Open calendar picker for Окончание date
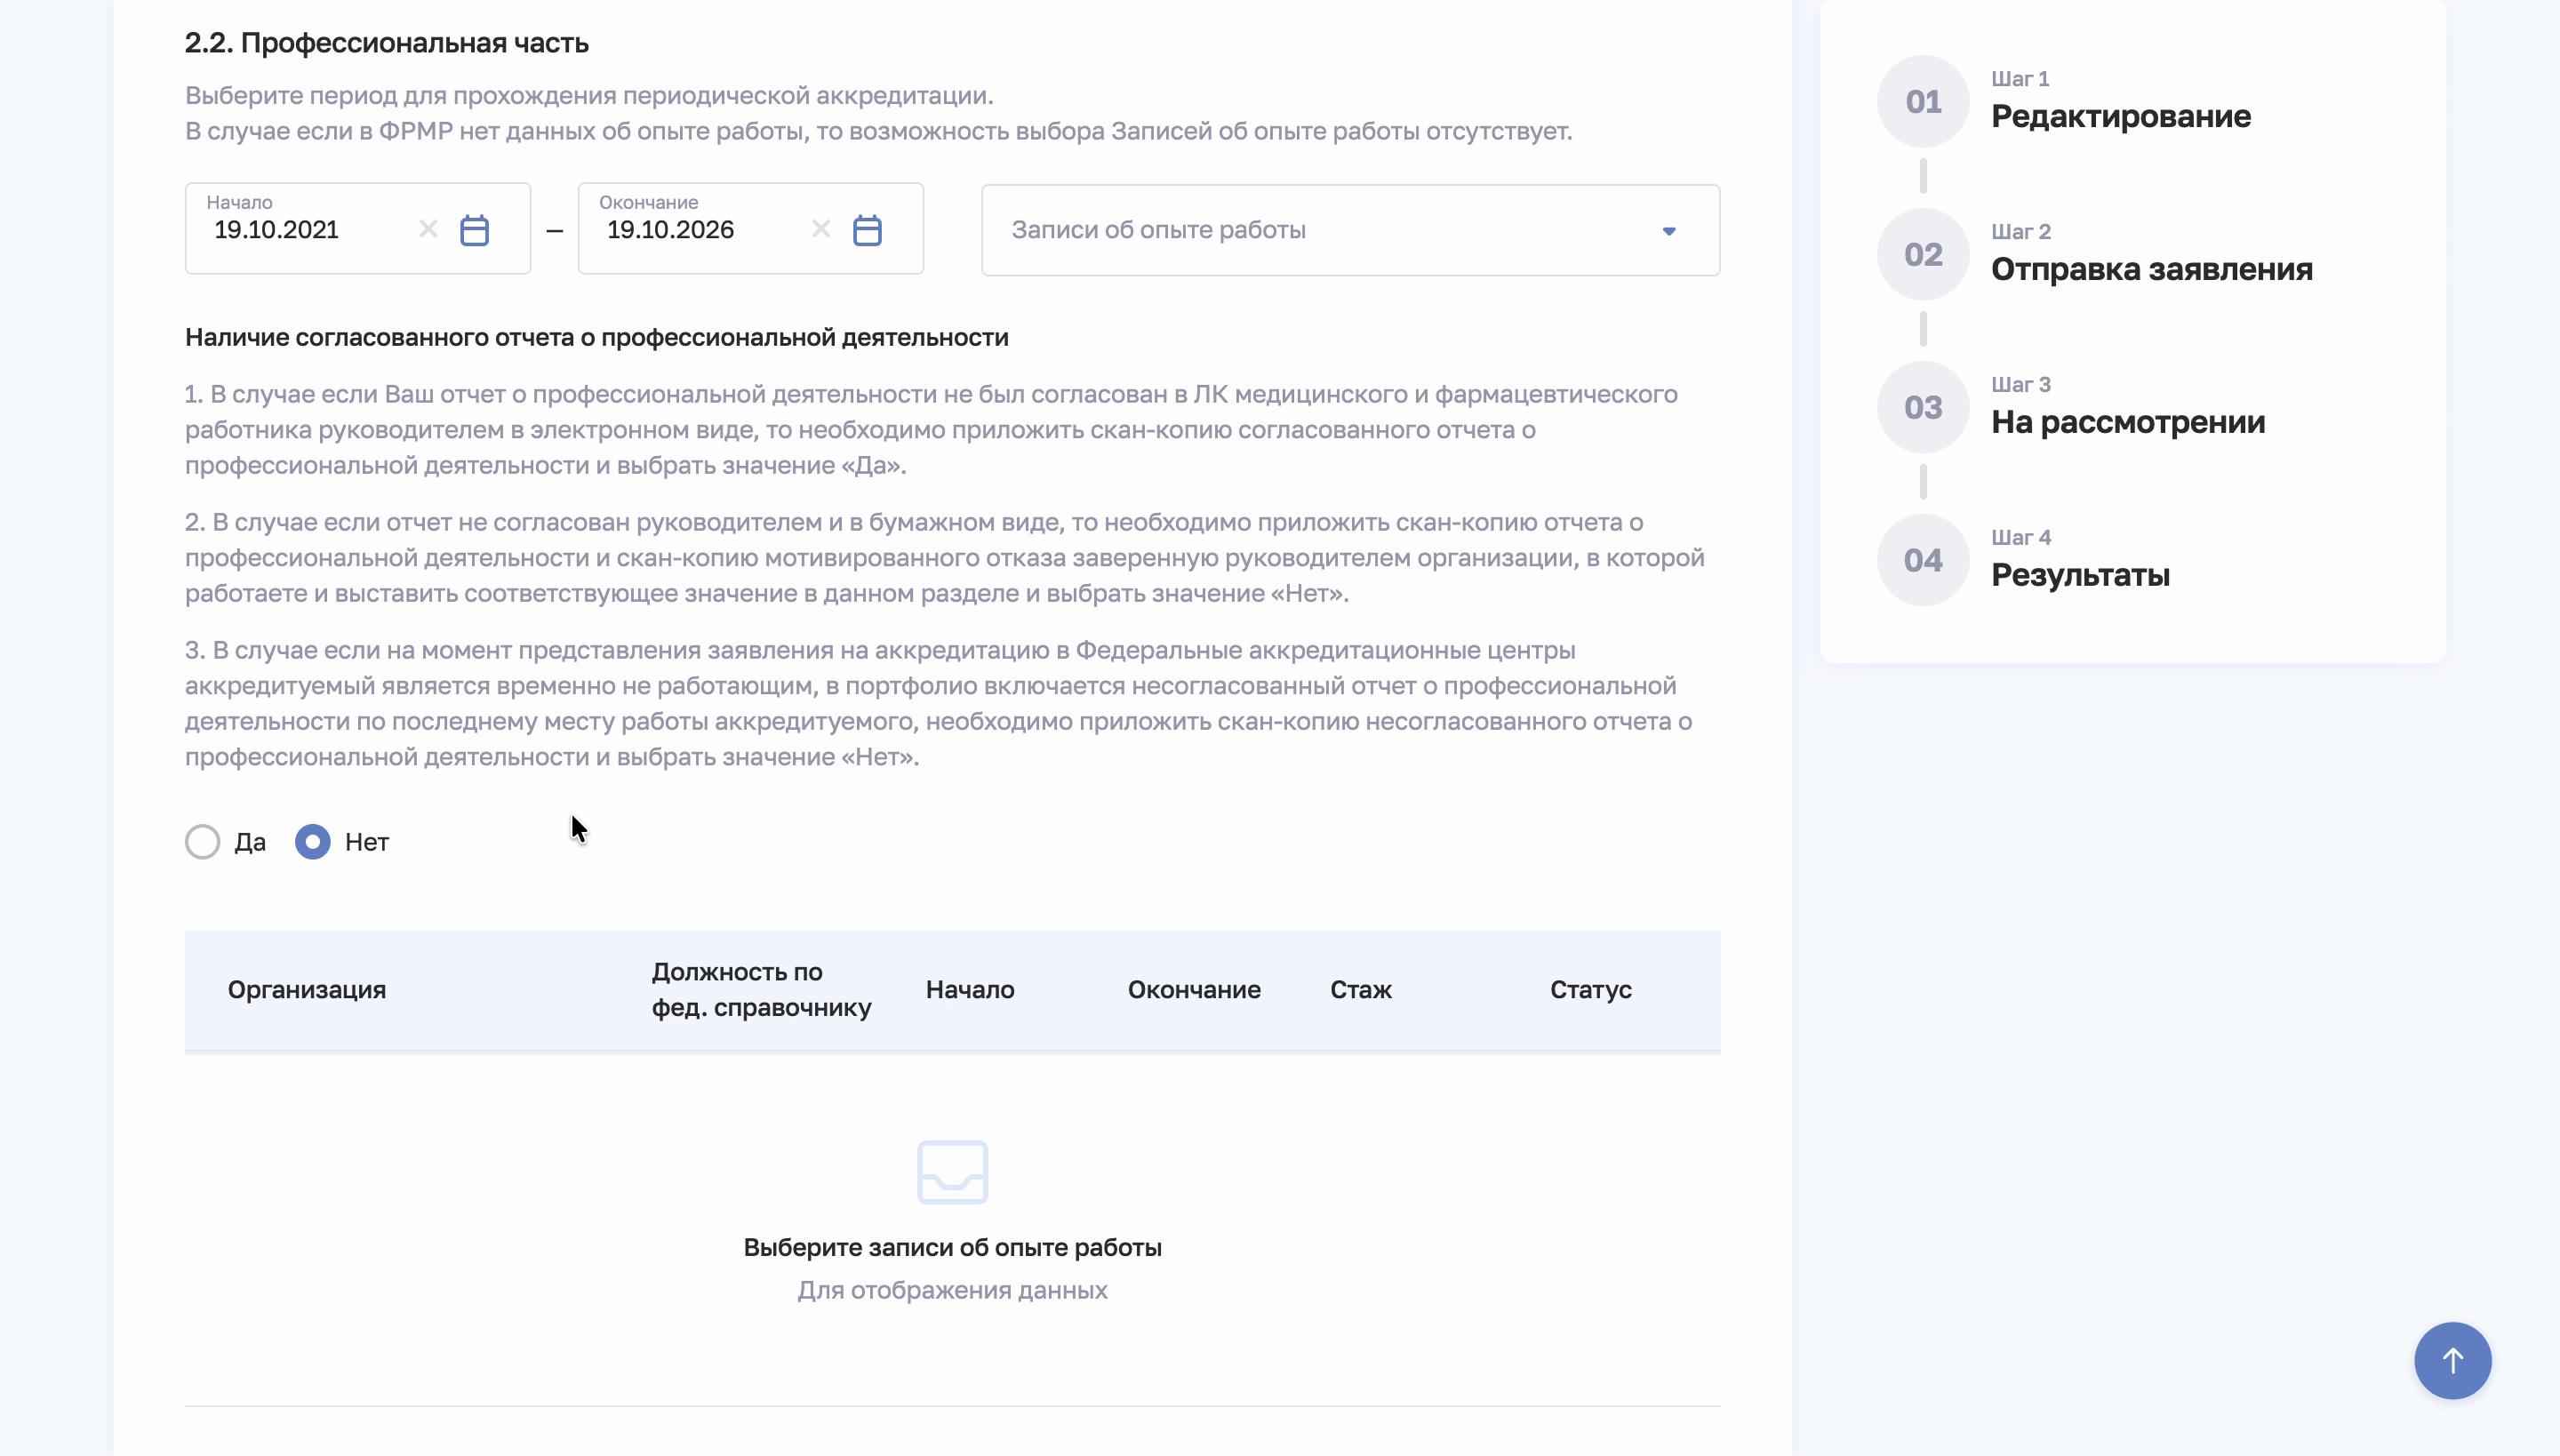Viewport: 2560px width, 1456px height. [x=867, y=230]
